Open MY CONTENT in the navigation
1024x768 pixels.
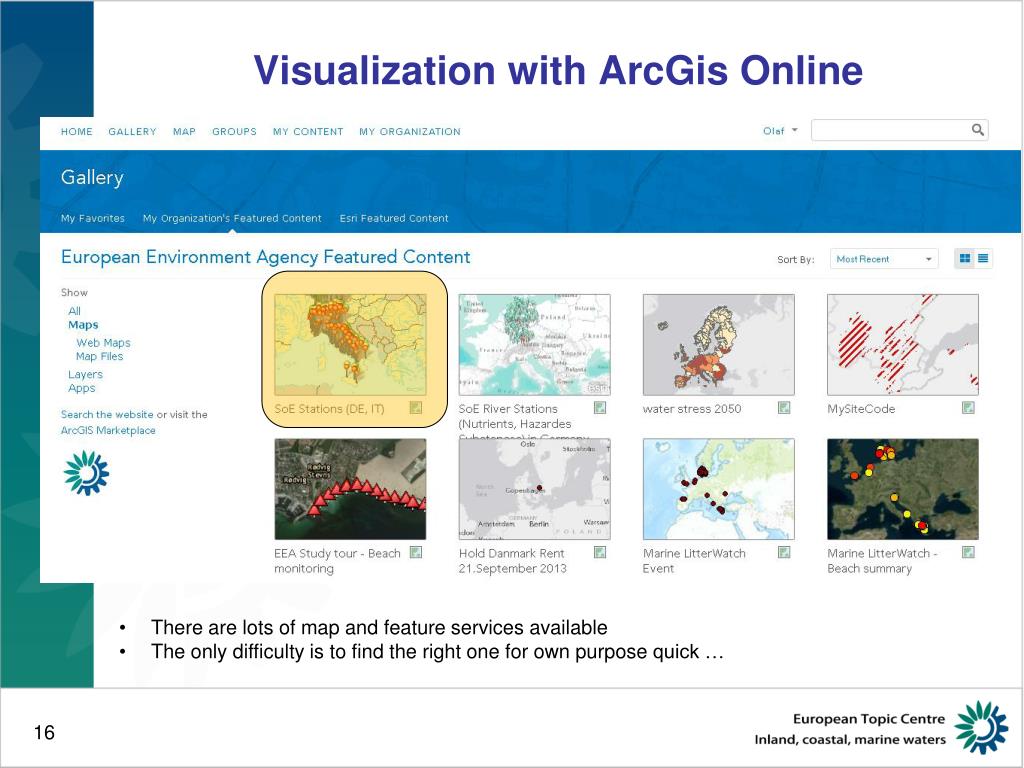[308, 131]
